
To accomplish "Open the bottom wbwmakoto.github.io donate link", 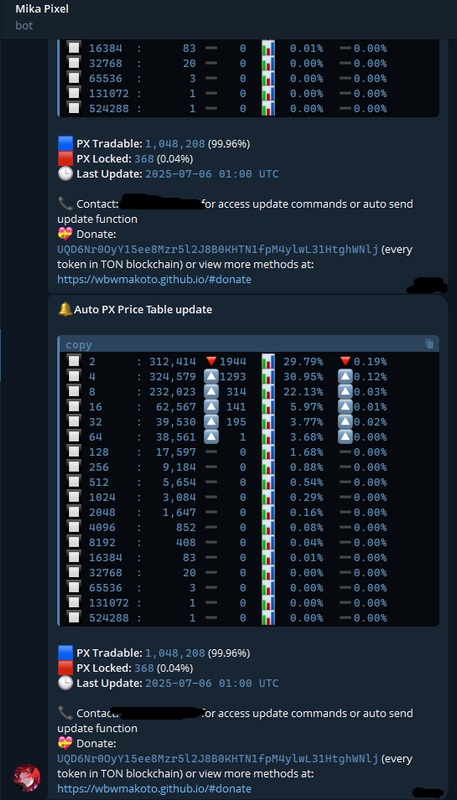I will [154, 788].
